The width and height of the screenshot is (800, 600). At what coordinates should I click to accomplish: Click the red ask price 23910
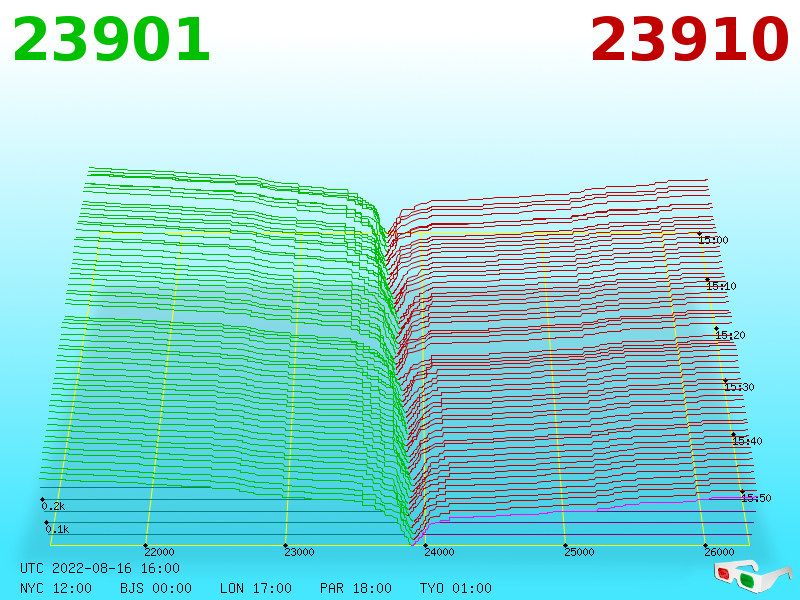[689, 40]
